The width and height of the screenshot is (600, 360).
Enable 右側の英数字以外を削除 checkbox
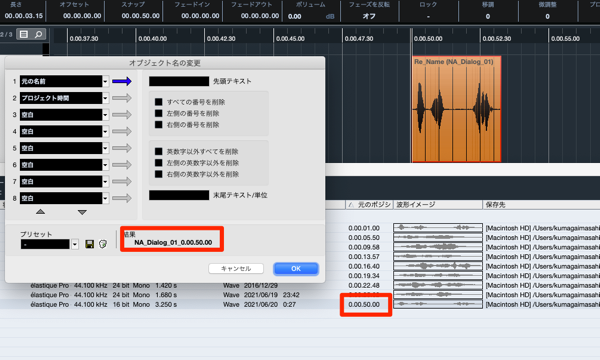pyautogui.click(x=158, y=174)
